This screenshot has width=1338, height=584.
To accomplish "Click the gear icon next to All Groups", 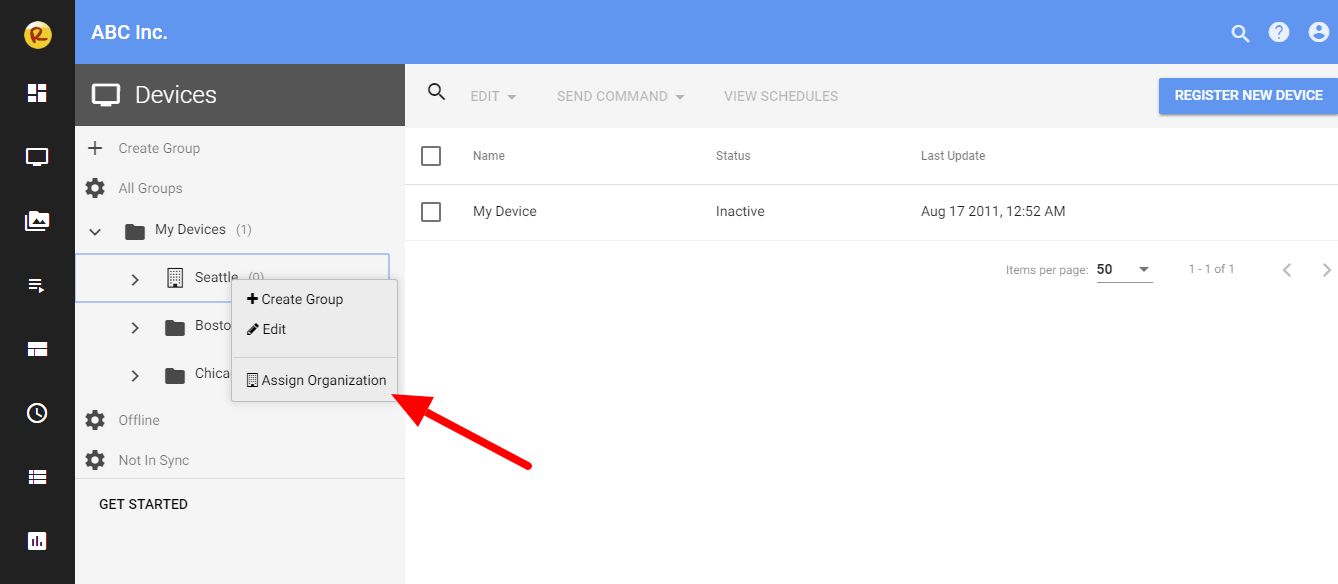I will coord(95,188).
